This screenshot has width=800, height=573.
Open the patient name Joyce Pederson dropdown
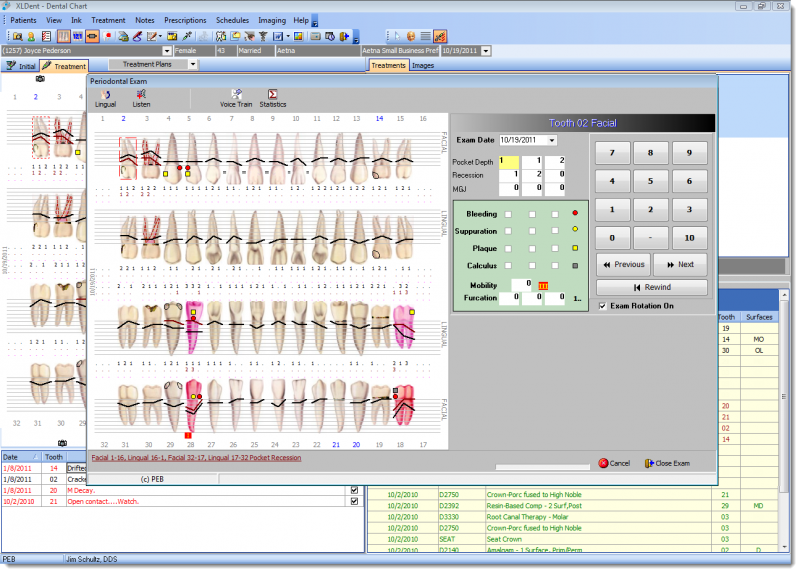pos(168,49)
